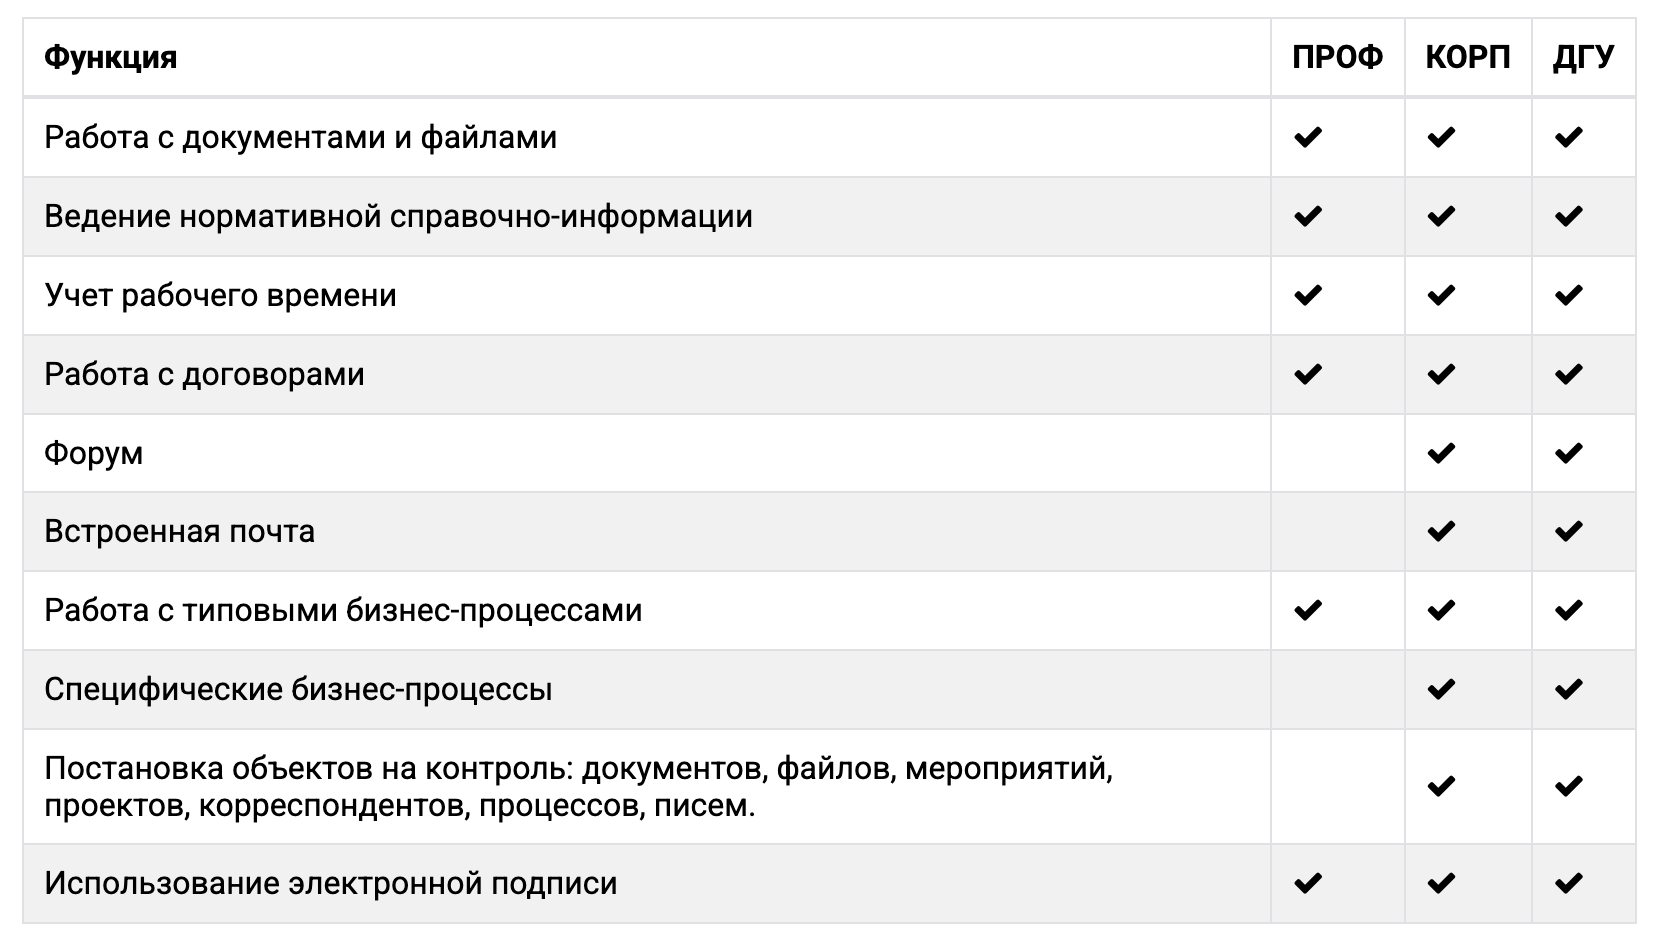Click the ДГУ checkmark for Учет рабочего времени

pos(1569,295)
